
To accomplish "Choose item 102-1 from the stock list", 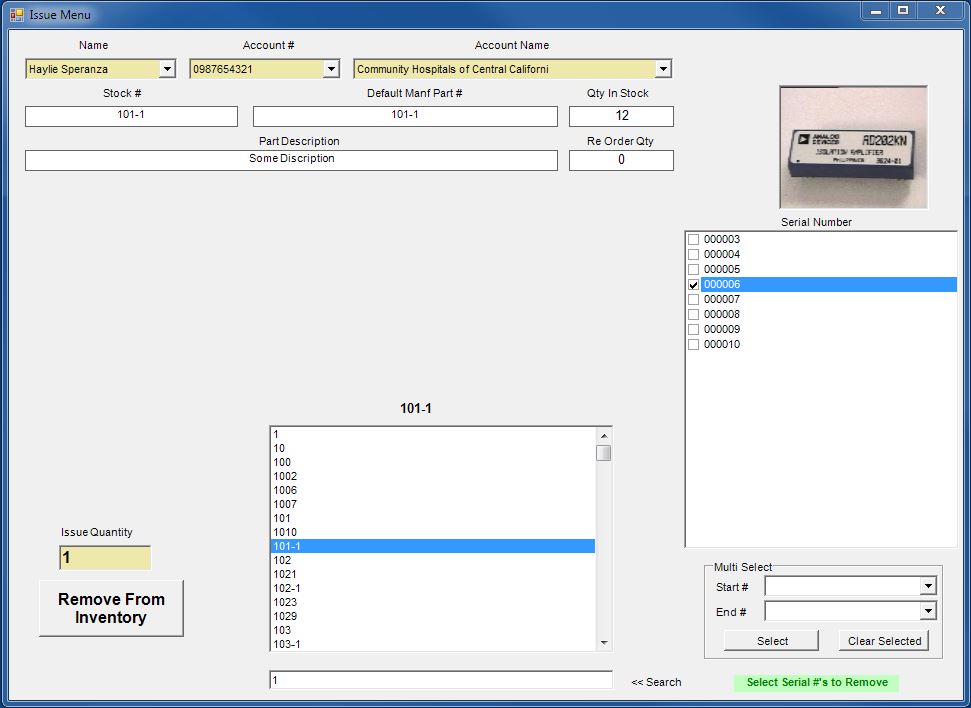I will pyautogui.click(x=287, y=588).
